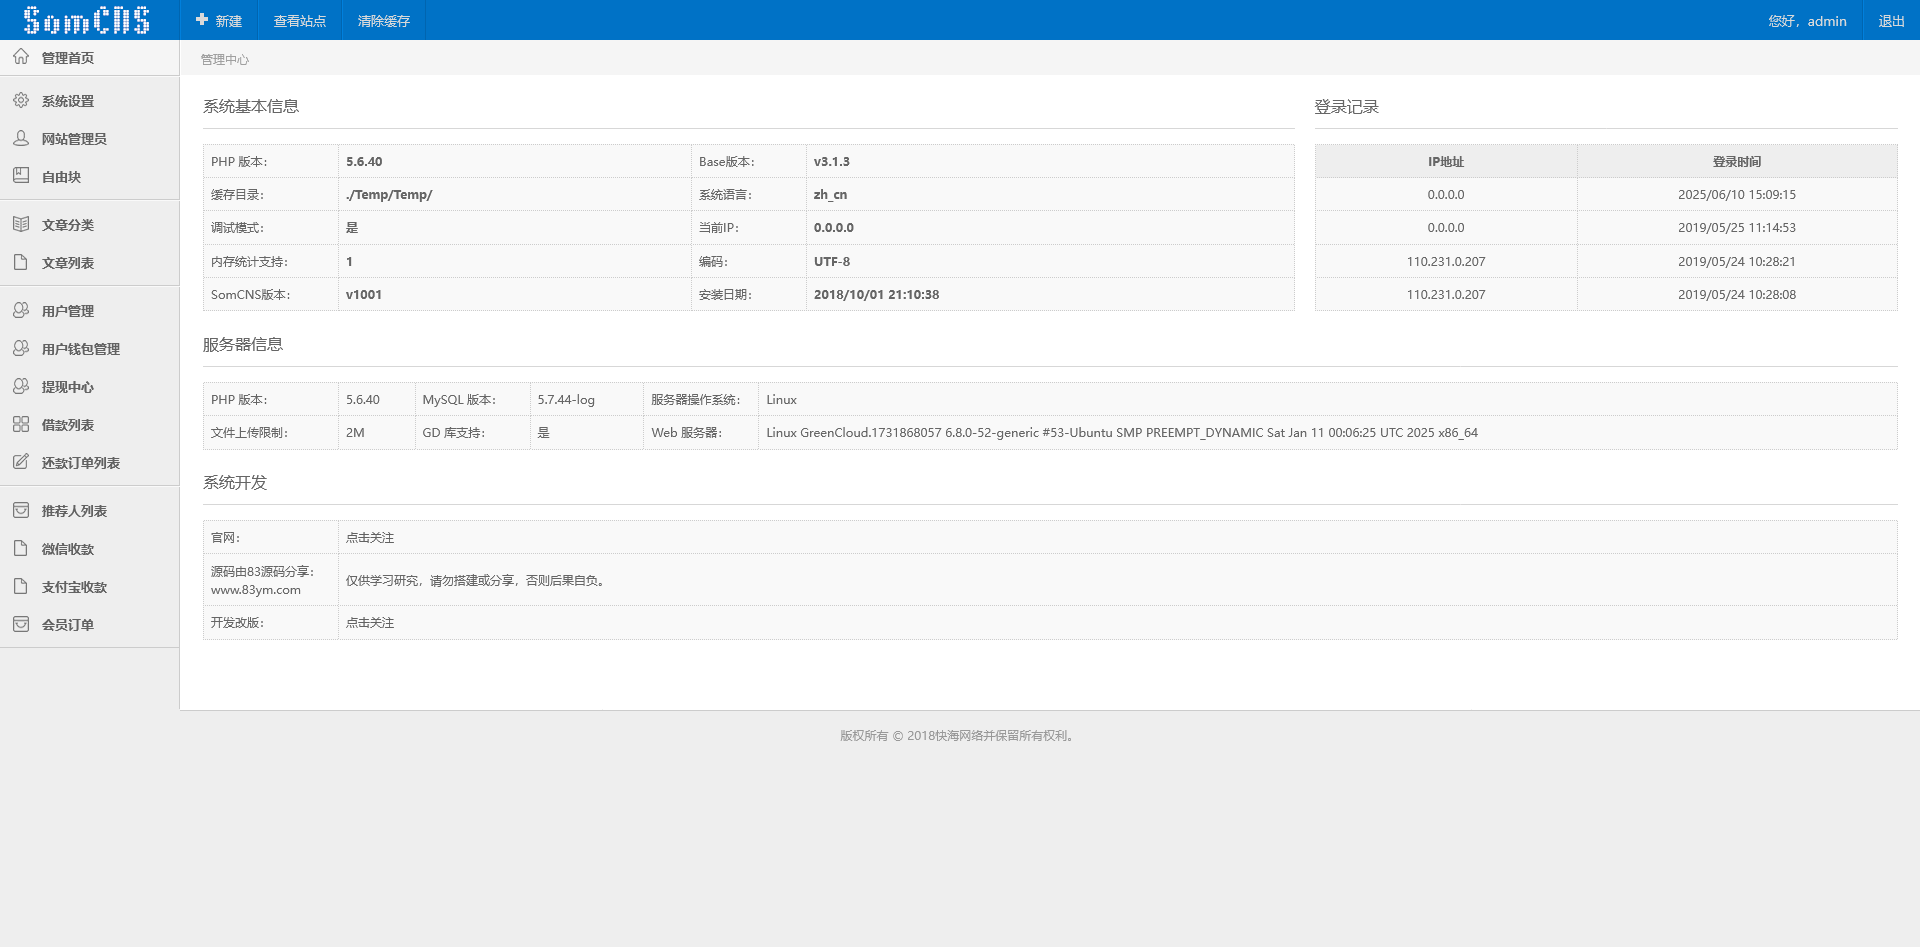Click the edit icon for 还款订单列表
Screen dimensions: 1920x947
21,462
